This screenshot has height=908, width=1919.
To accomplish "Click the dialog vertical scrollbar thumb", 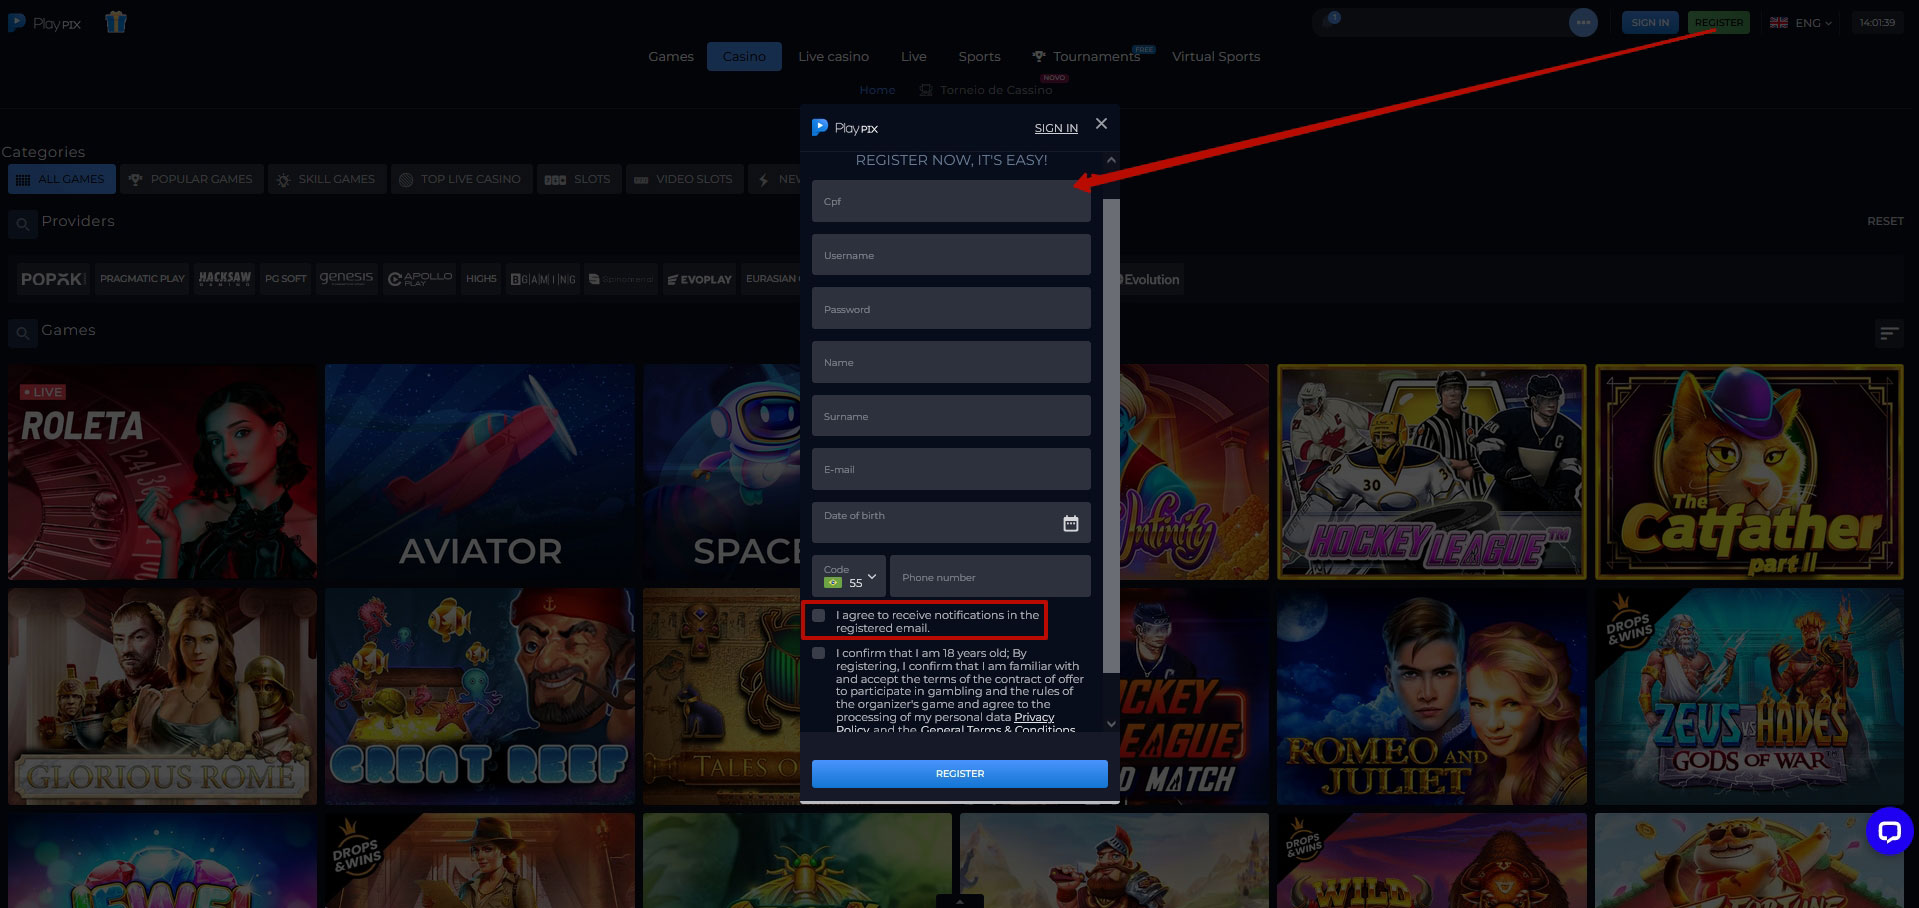I will 1111,435.
